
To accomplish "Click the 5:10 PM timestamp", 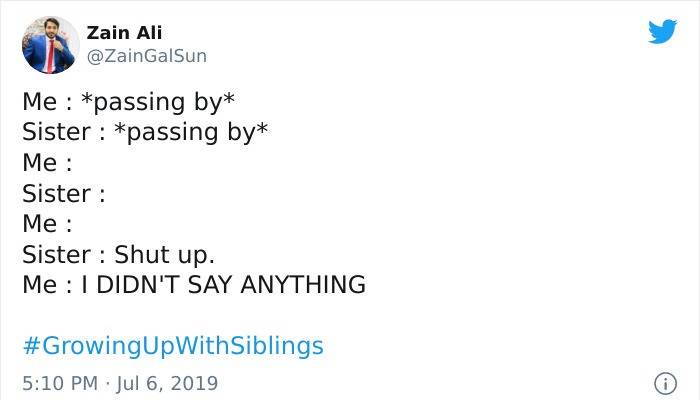I will pyautogui.click(x=60, y=383).
